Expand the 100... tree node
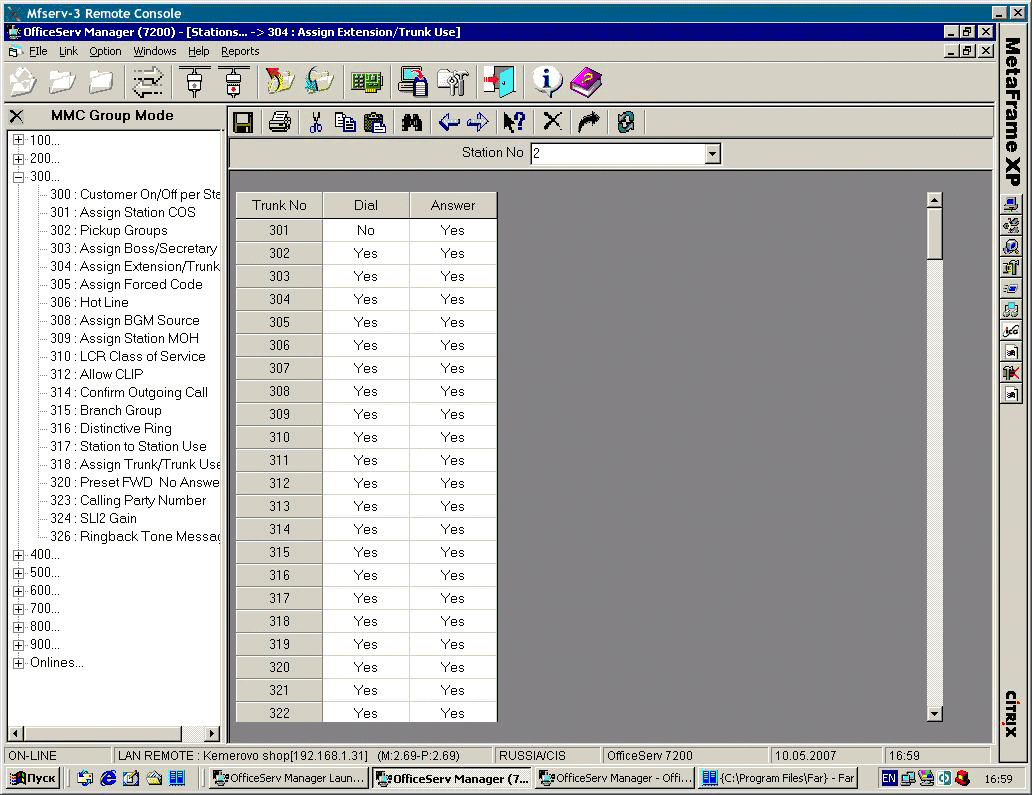The height and width of the screenshot is (795, 1032). coord(18,140)
